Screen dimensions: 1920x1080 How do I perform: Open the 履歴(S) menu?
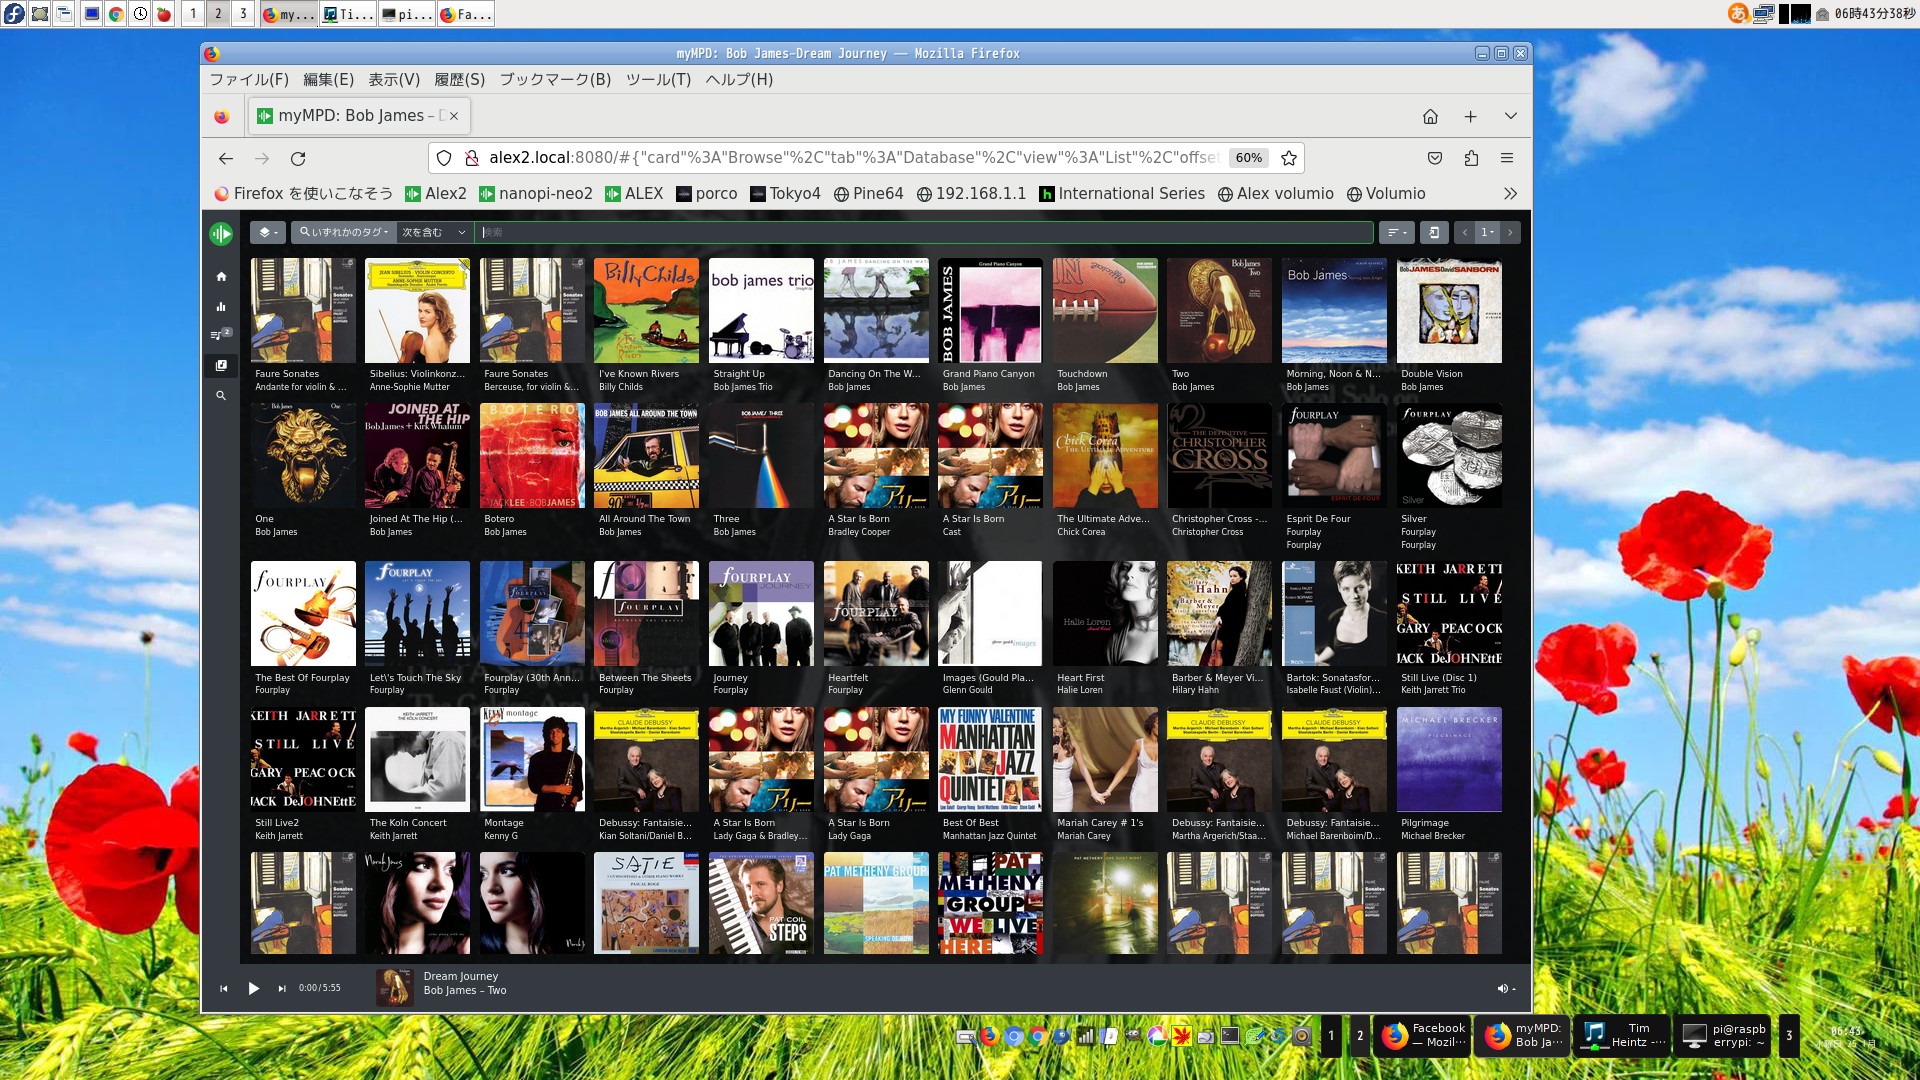click(x=459, y=79)
